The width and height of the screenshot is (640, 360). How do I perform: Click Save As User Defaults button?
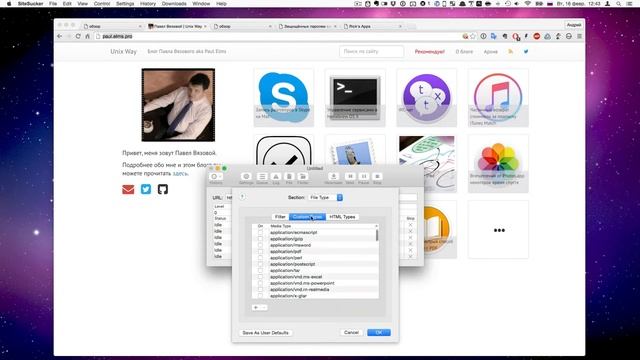tap(265, 333)
